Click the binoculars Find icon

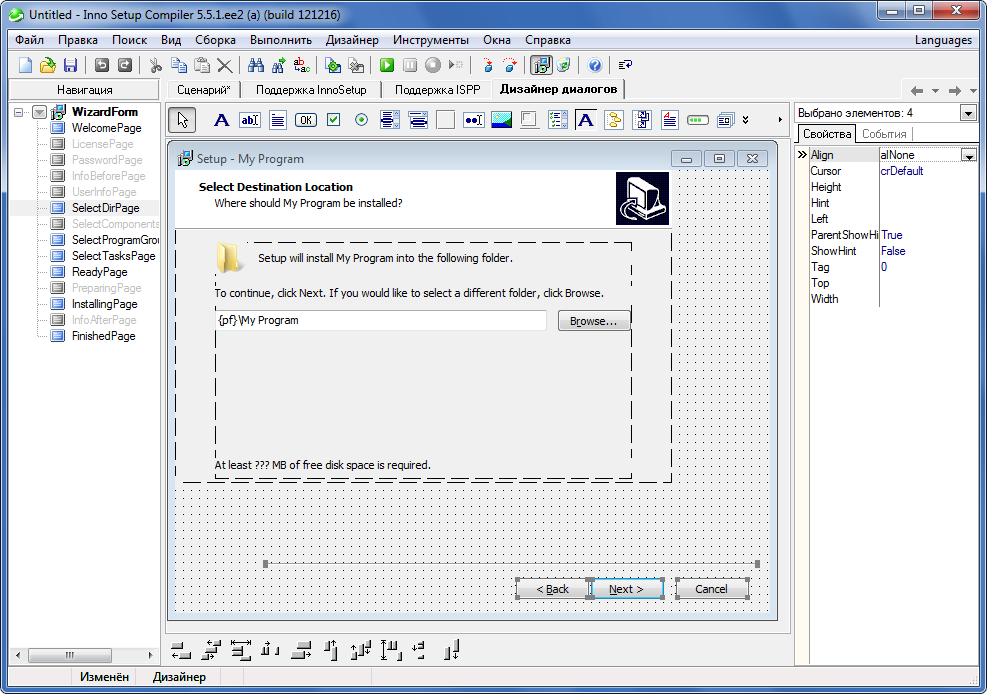255,65
